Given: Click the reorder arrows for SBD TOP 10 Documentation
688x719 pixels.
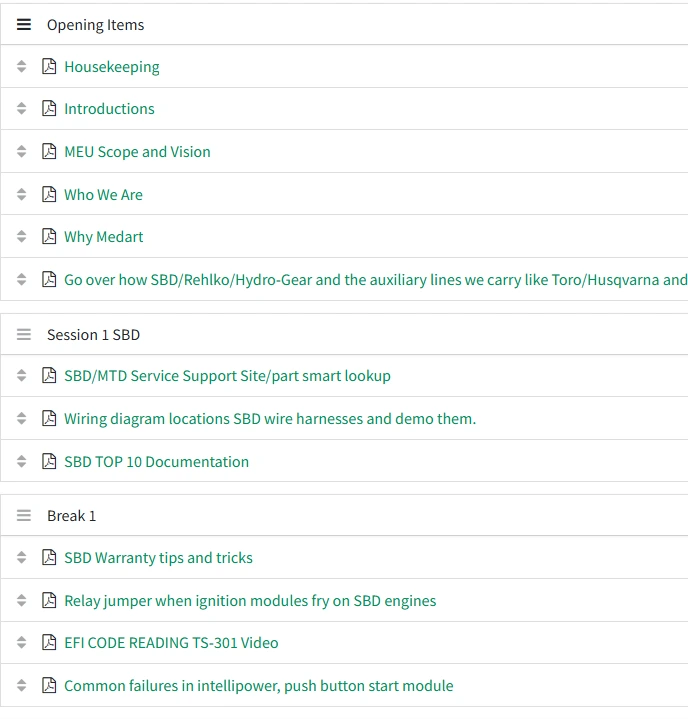Looking at the screenshot, I should (x=22, y=461).
